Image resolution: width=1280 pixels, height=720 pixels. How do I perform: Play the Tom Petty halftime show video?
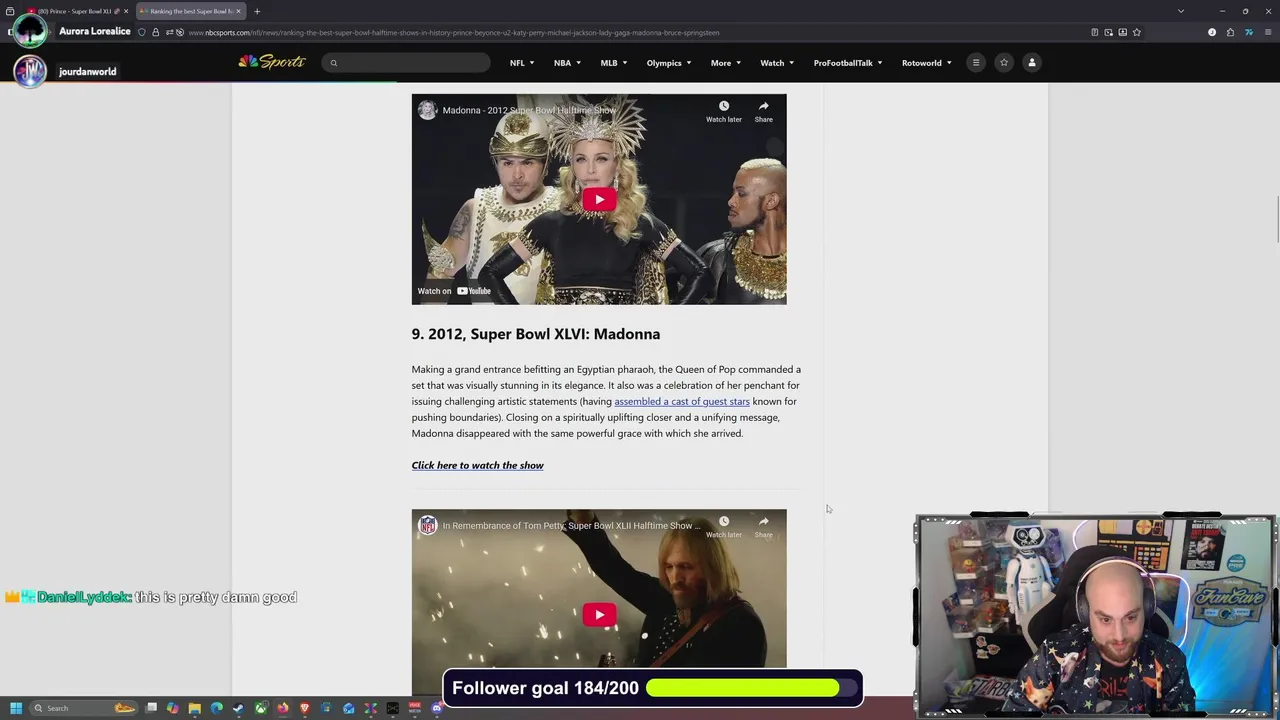[599, 614]
